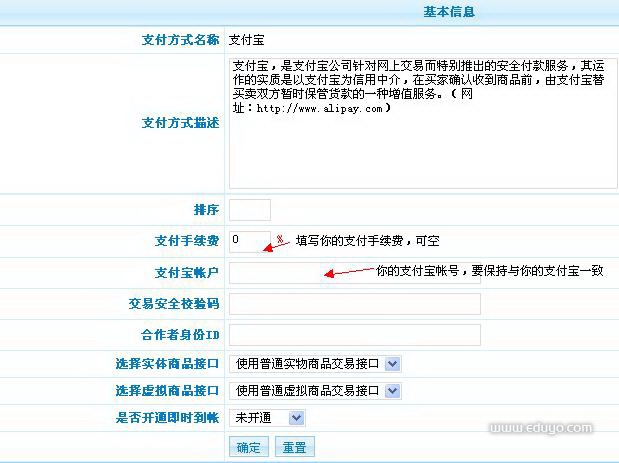Click the red % sign beside fee field

click(x=280, y=240)
